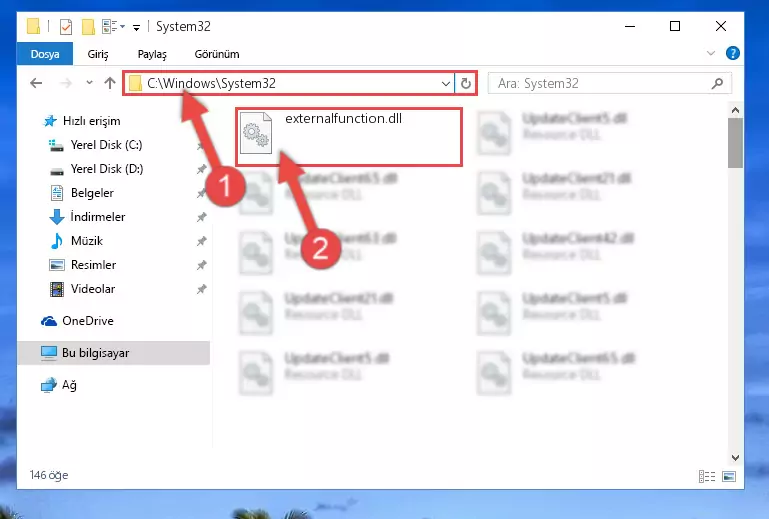Click the New folder icon in quick access toolbar
Viewport: 769px width, 519px height.
[88, 26]
